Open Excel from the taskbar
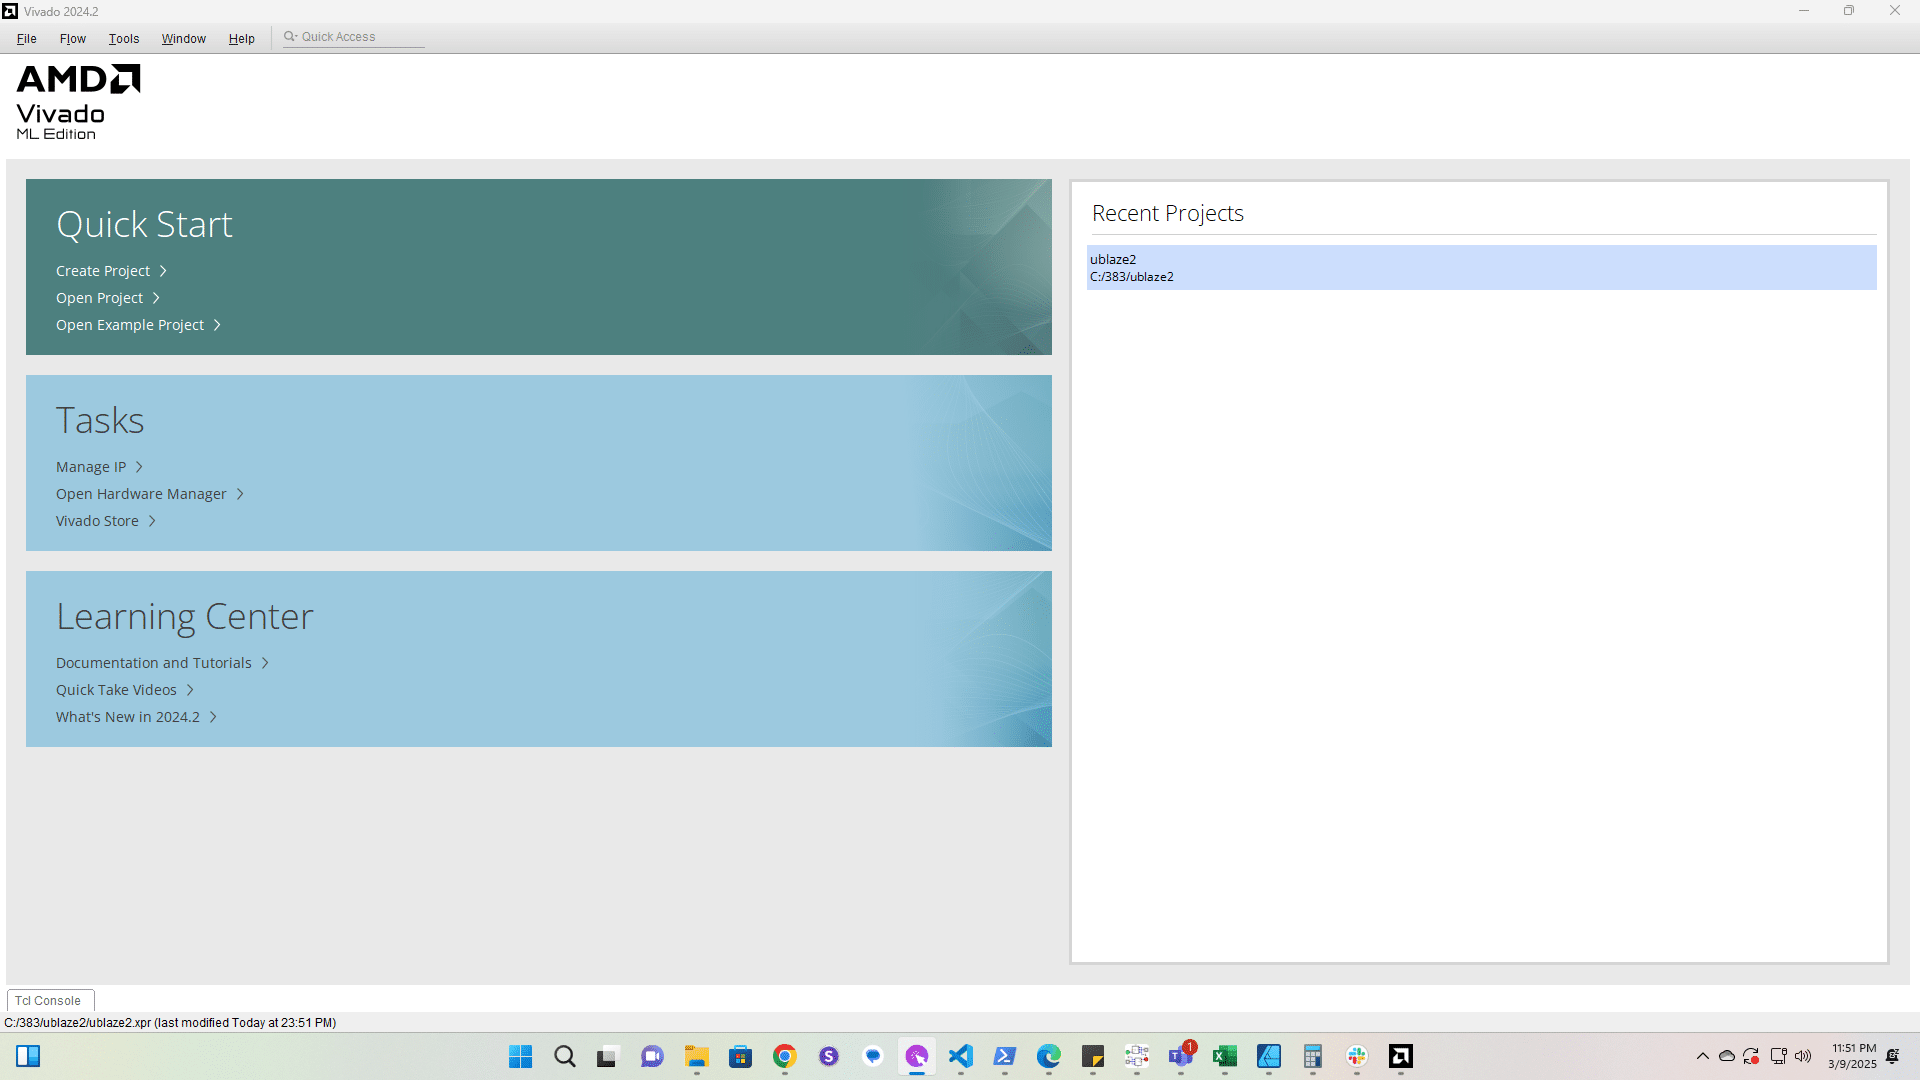This screenshot has height=1080, width=1920. click(x=1225, y=1056)
